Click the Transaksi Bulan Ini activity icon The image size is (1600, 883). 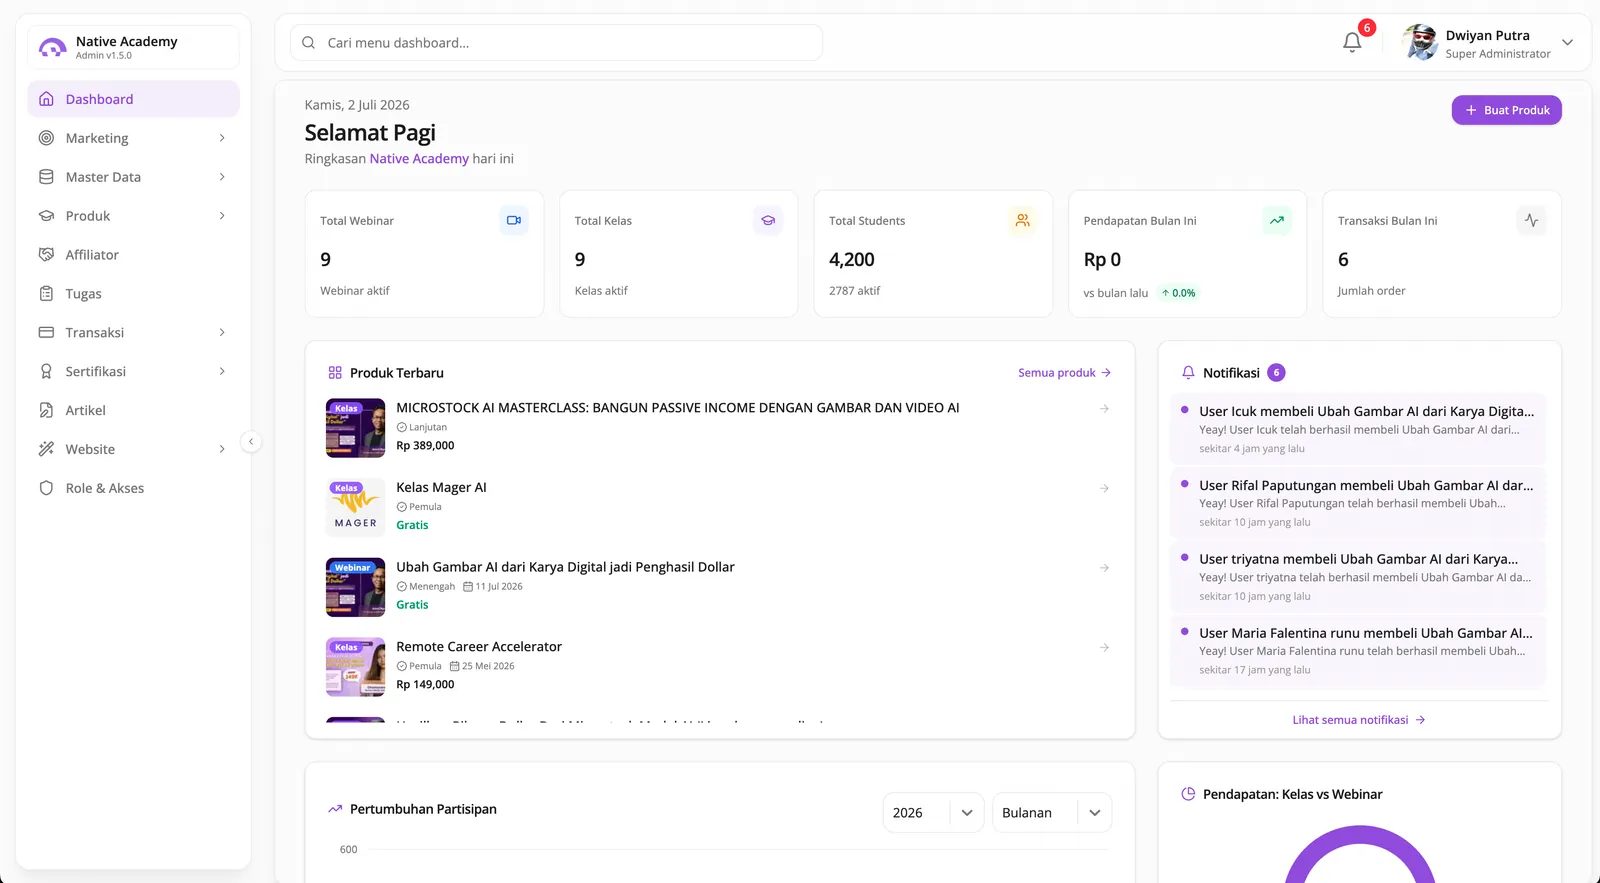1531,220
